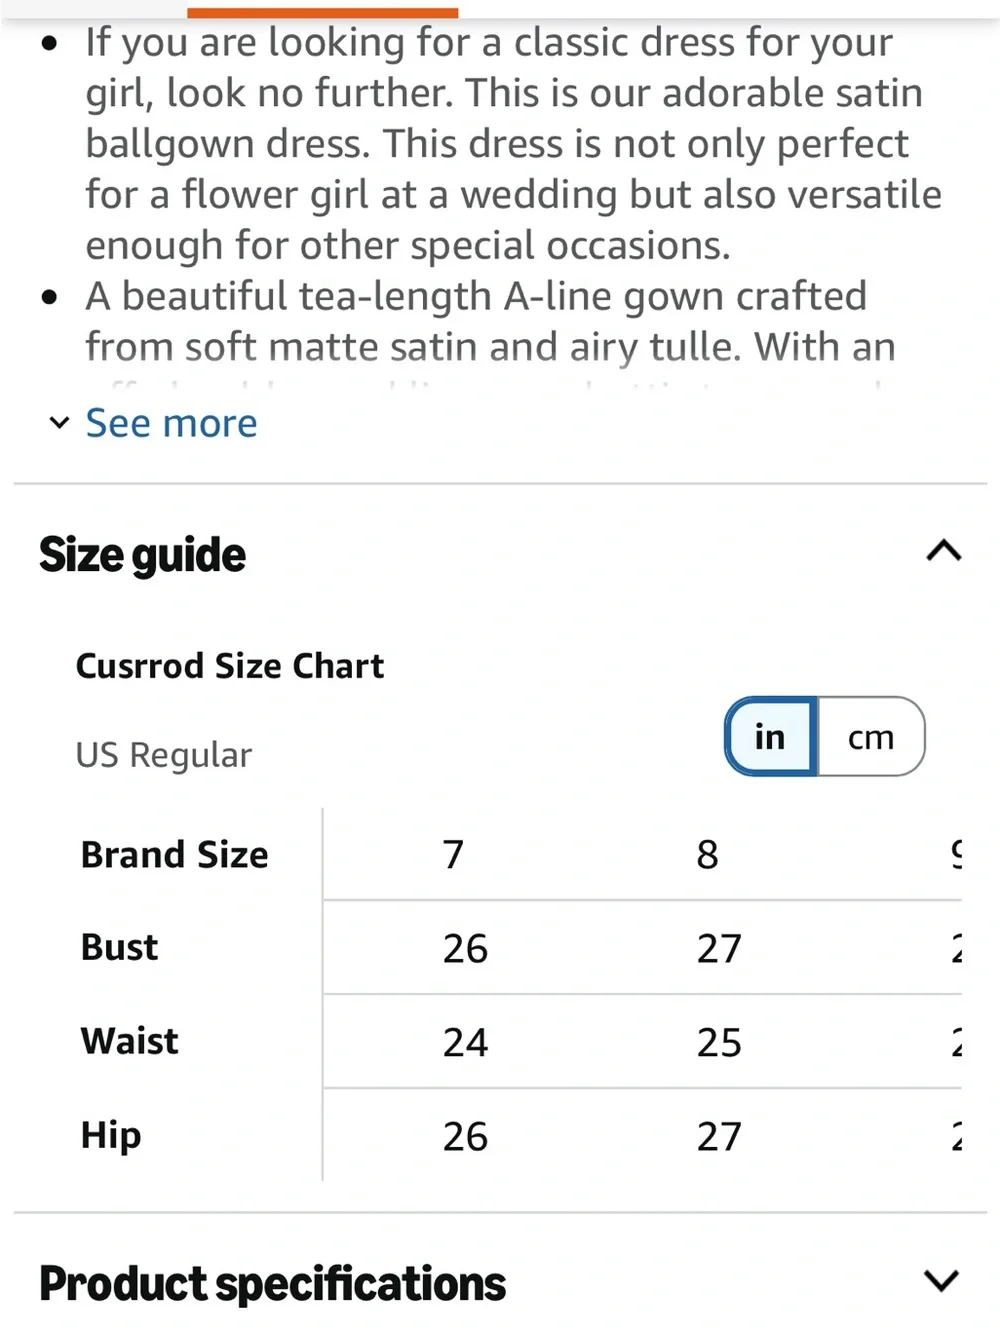Click the Bust value 26 cell

pos(465,949)
